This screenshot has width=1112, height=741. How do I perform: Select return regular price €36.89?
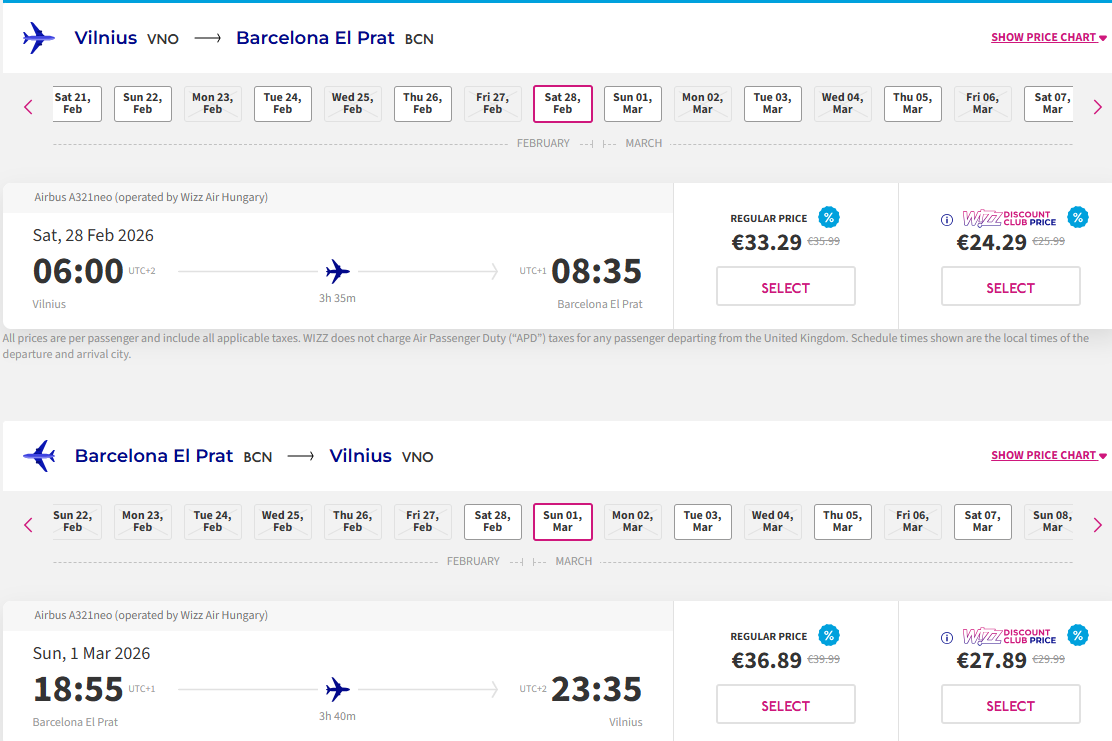785,705
